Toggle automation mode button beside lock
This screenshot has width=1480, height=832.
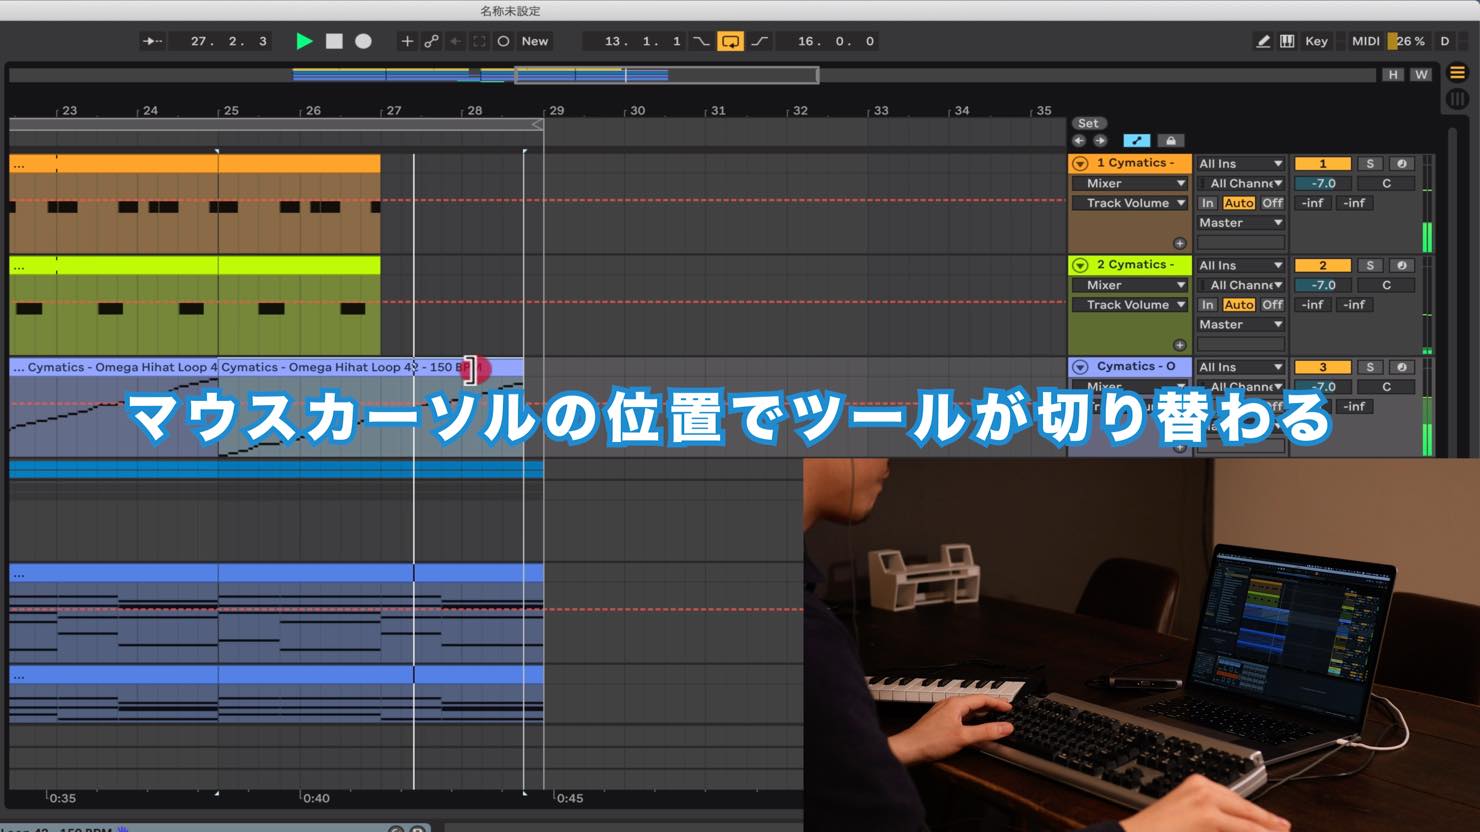click(1137, 141)
